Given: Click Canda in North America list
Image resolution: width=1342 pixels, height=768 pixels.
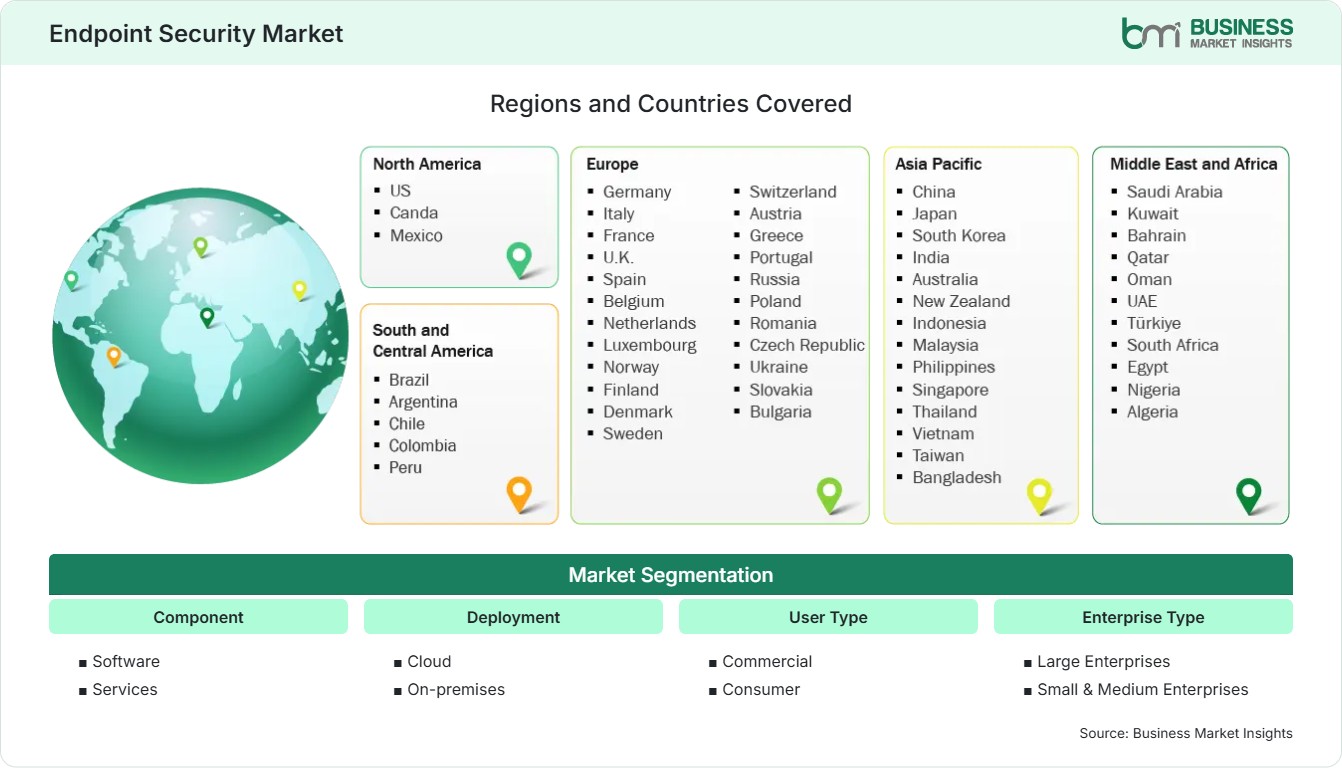Looking at the screenshot, I should [414, 212].
